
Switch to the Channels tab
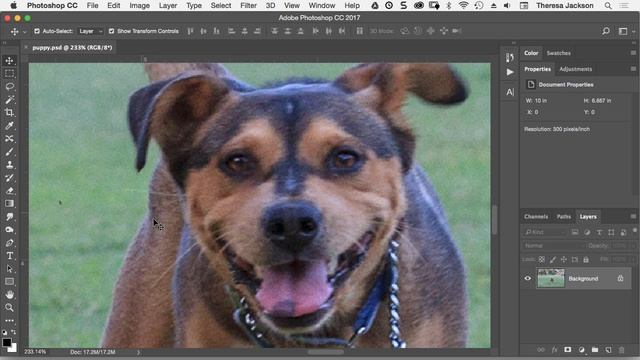(x=536, y=217)
